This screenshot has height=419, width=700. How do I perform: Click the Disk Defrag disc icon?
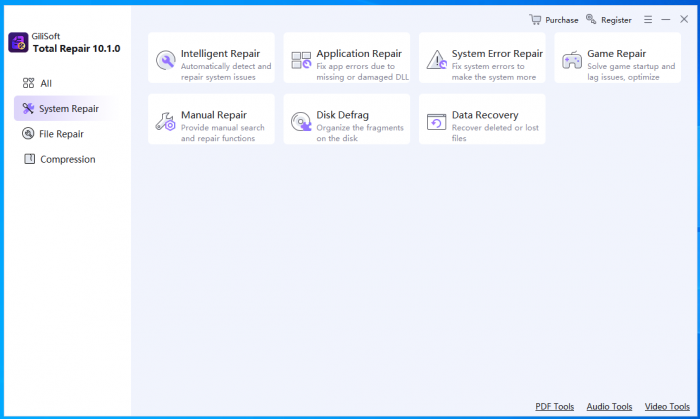[x=301, y=122]
